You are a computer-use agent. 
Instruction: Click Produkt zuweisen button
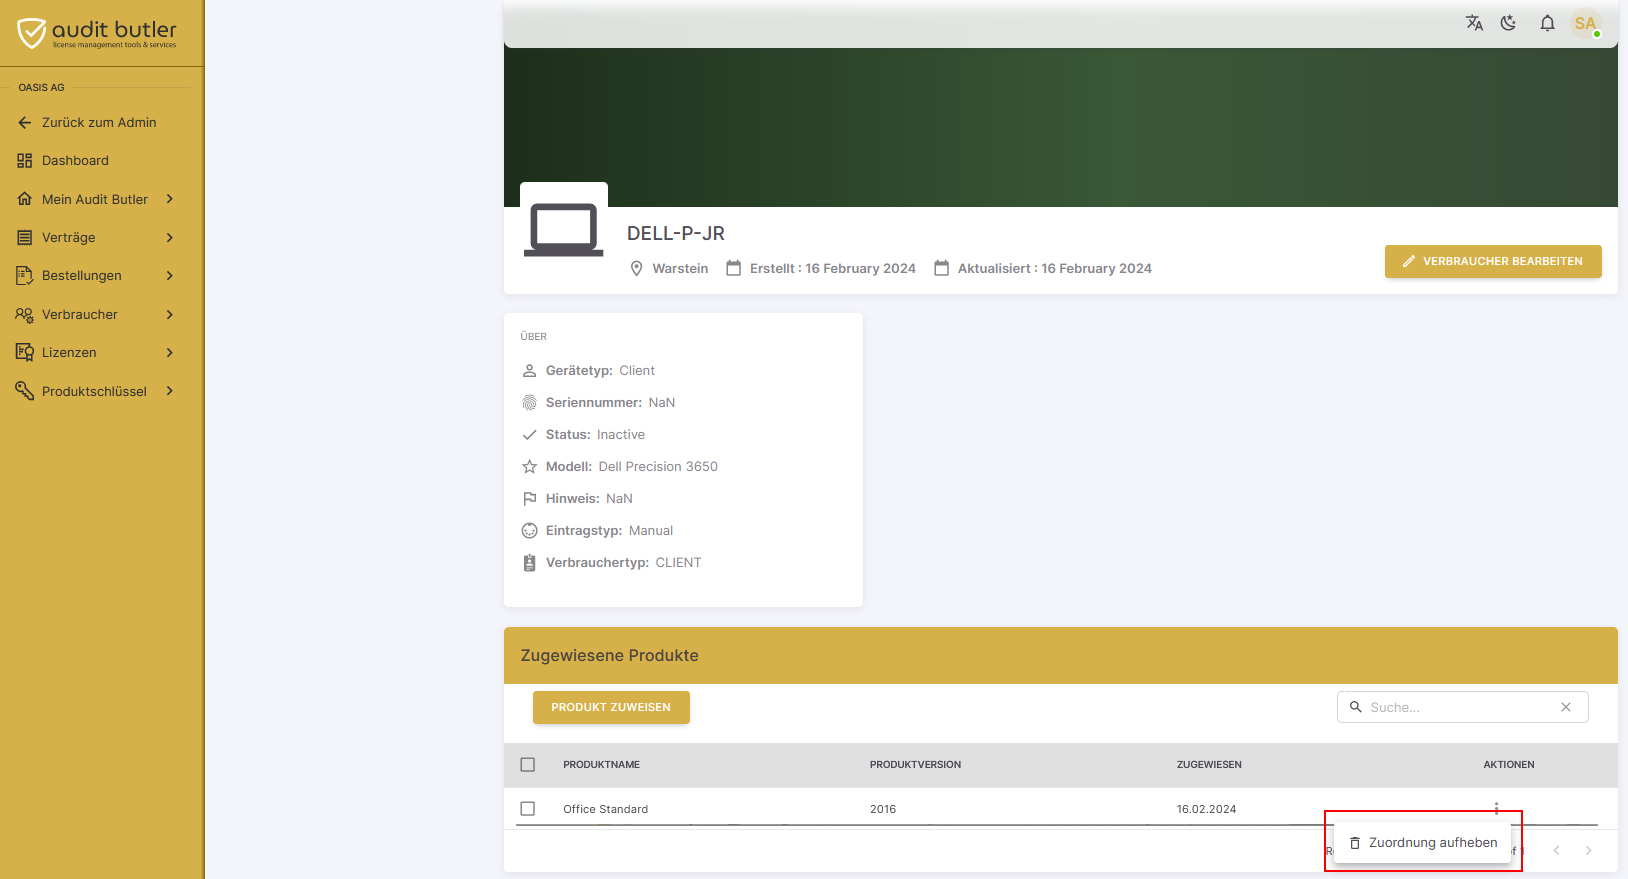click(611, 707)
